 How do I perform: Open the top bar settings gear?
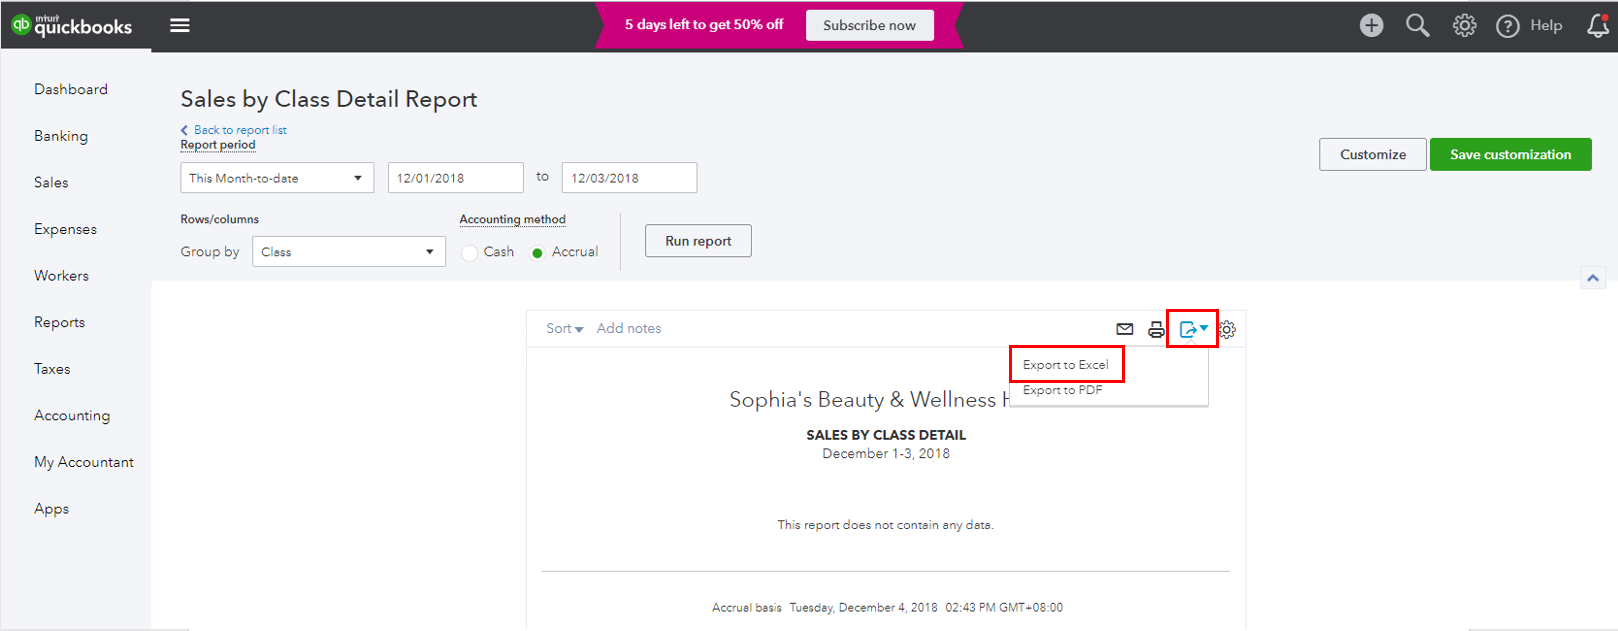coord(1464,25)
